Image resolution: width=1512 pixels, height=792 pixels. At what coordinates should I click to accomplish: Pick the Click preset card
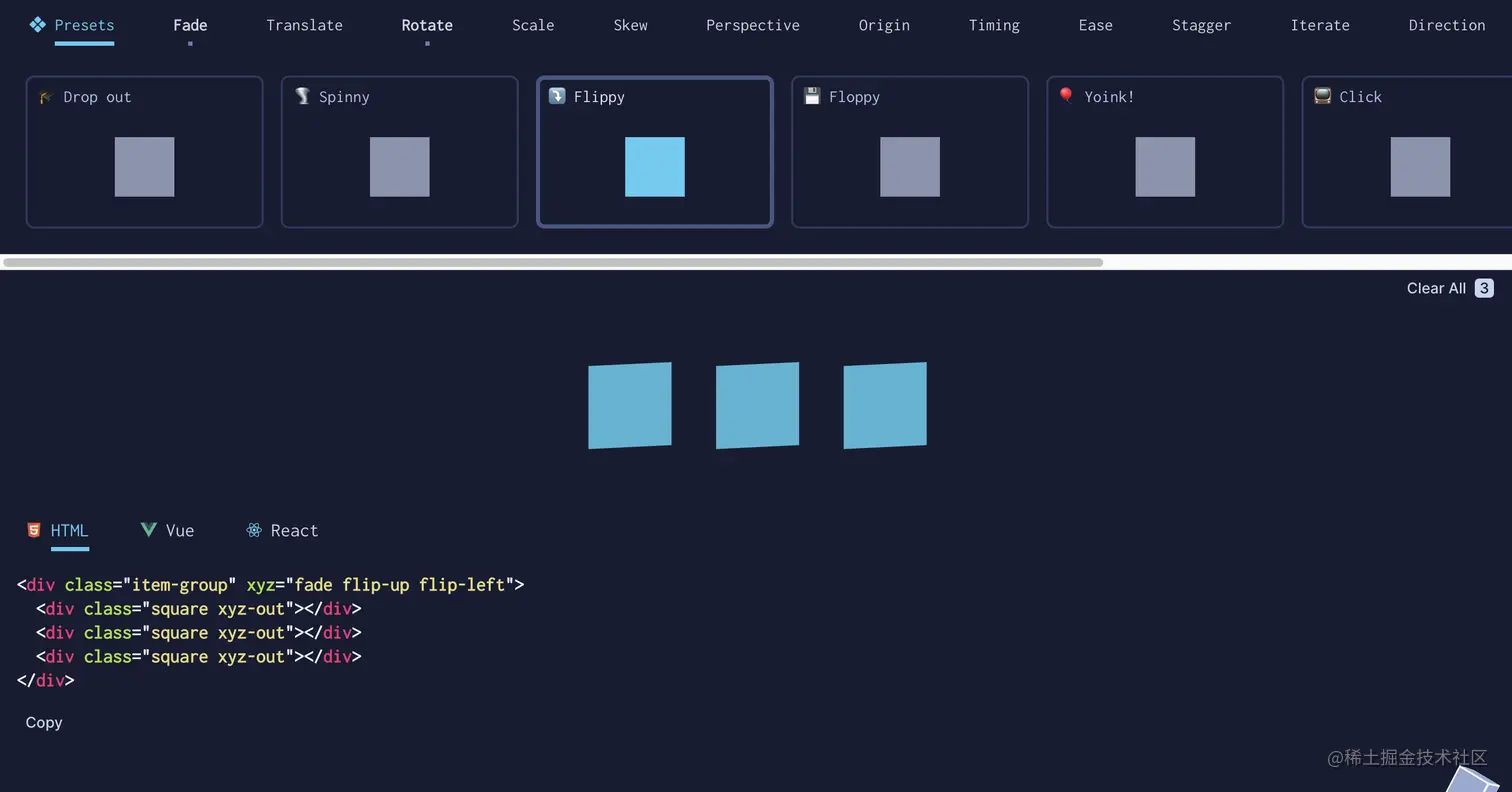click(x=1407, y=152)
